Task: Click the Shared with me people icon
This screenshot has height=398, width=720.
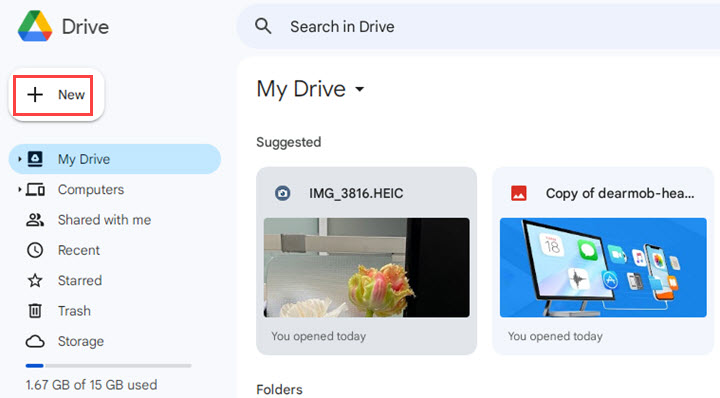Action: pyautogui.click(x=35, y=220)
